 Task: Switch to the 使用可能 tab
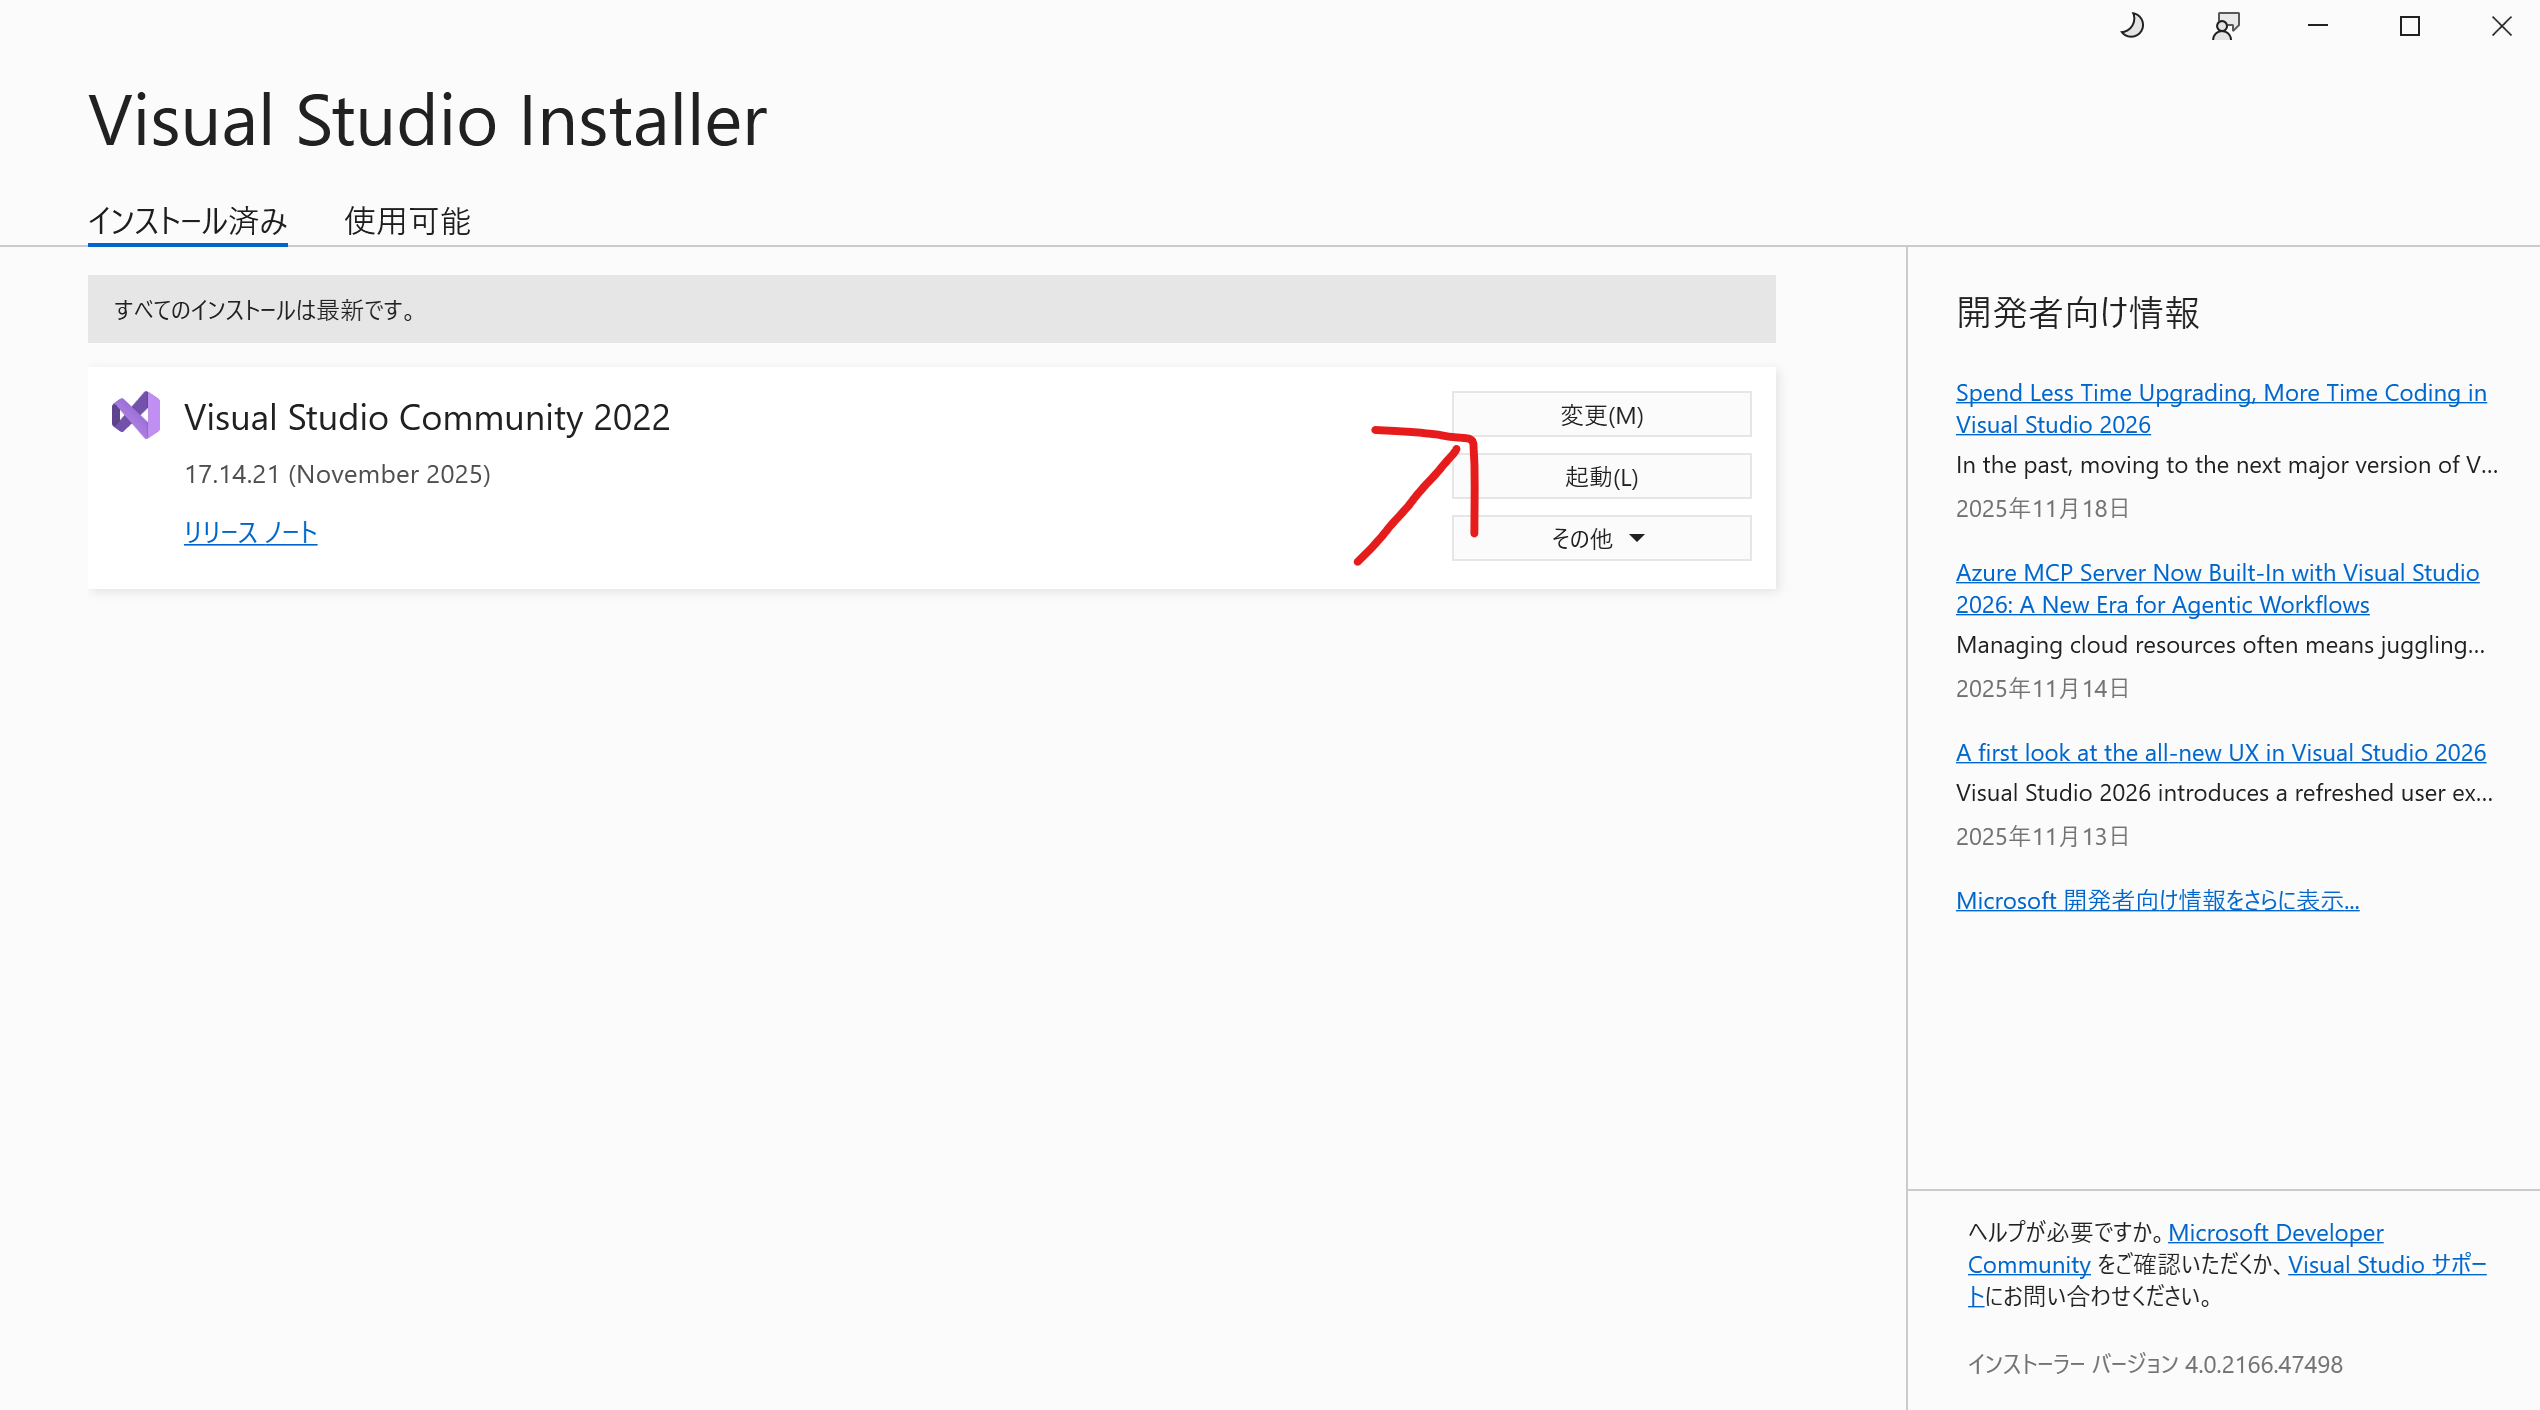407,221
